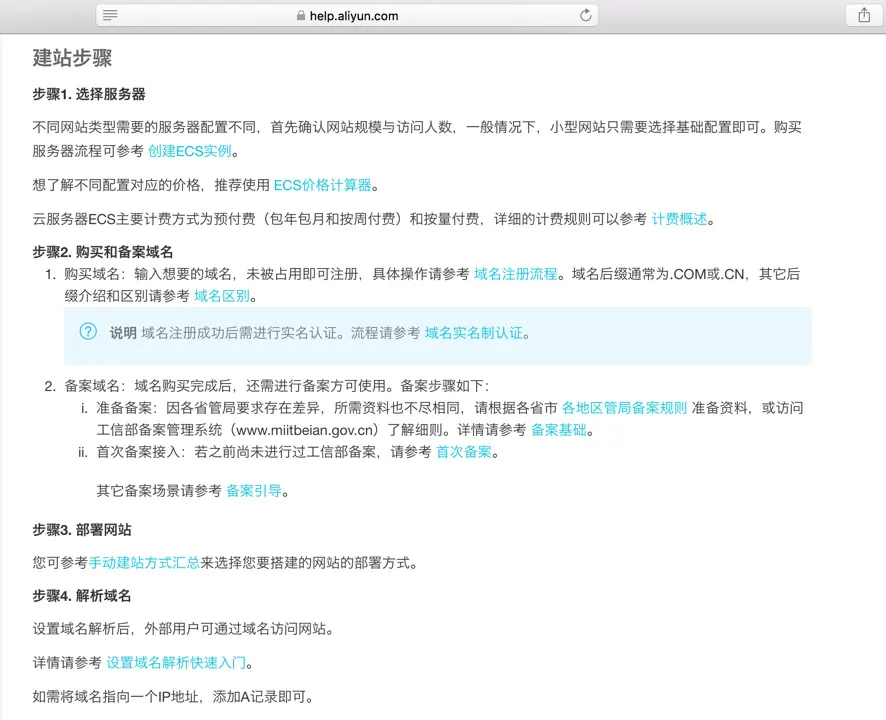Open the 各地区管局备案规则 link
Image resolution: width=886 pixels, height=720 pixels.
pyautogui.click(x=624, y=408)
